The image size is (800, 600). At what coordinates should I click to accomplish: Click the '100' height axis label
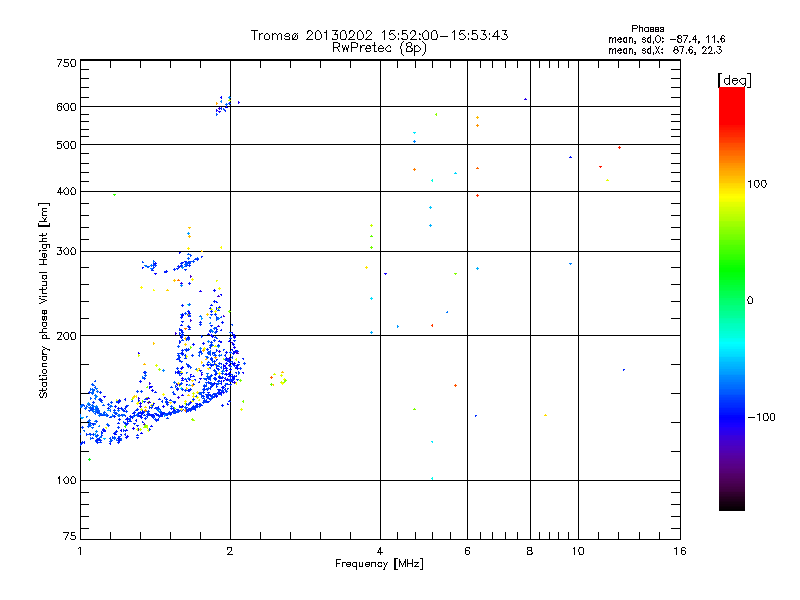(x=66, y=480)
